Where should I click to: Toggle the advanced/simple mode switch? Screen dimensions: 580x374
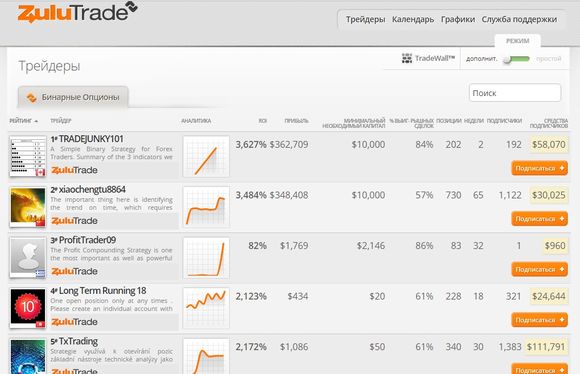click(x=516, y=59)
